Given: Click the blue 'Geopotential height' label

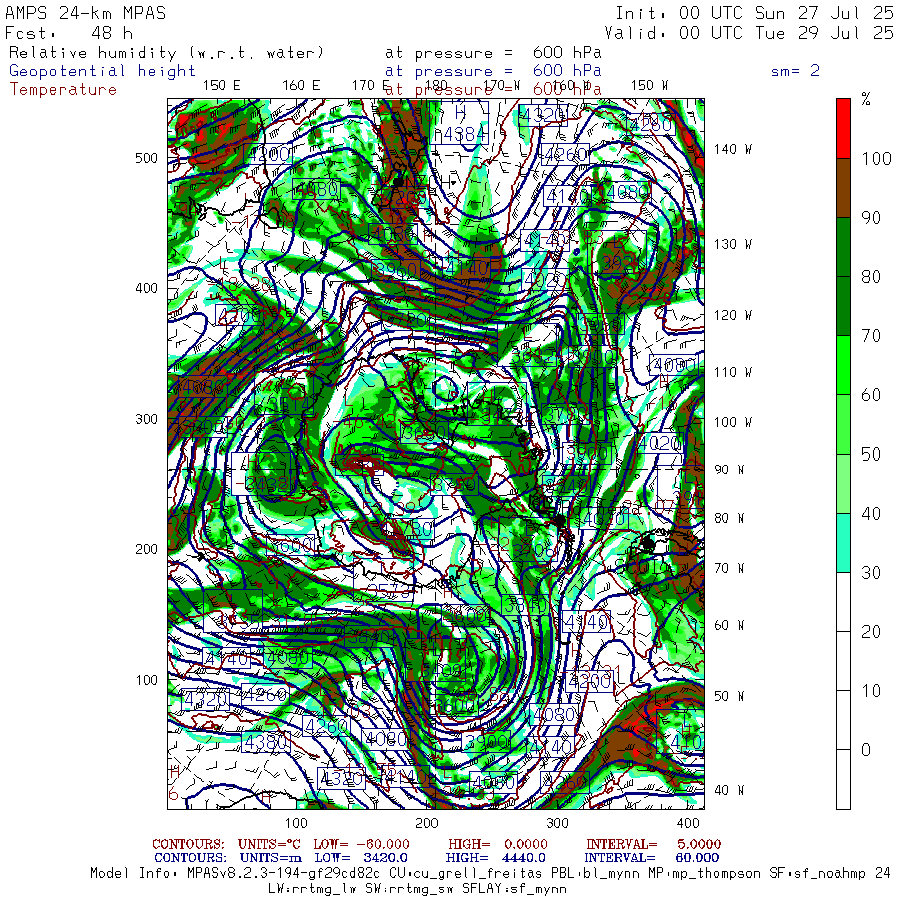Looking at the screenshot, I should coord(102,71).
